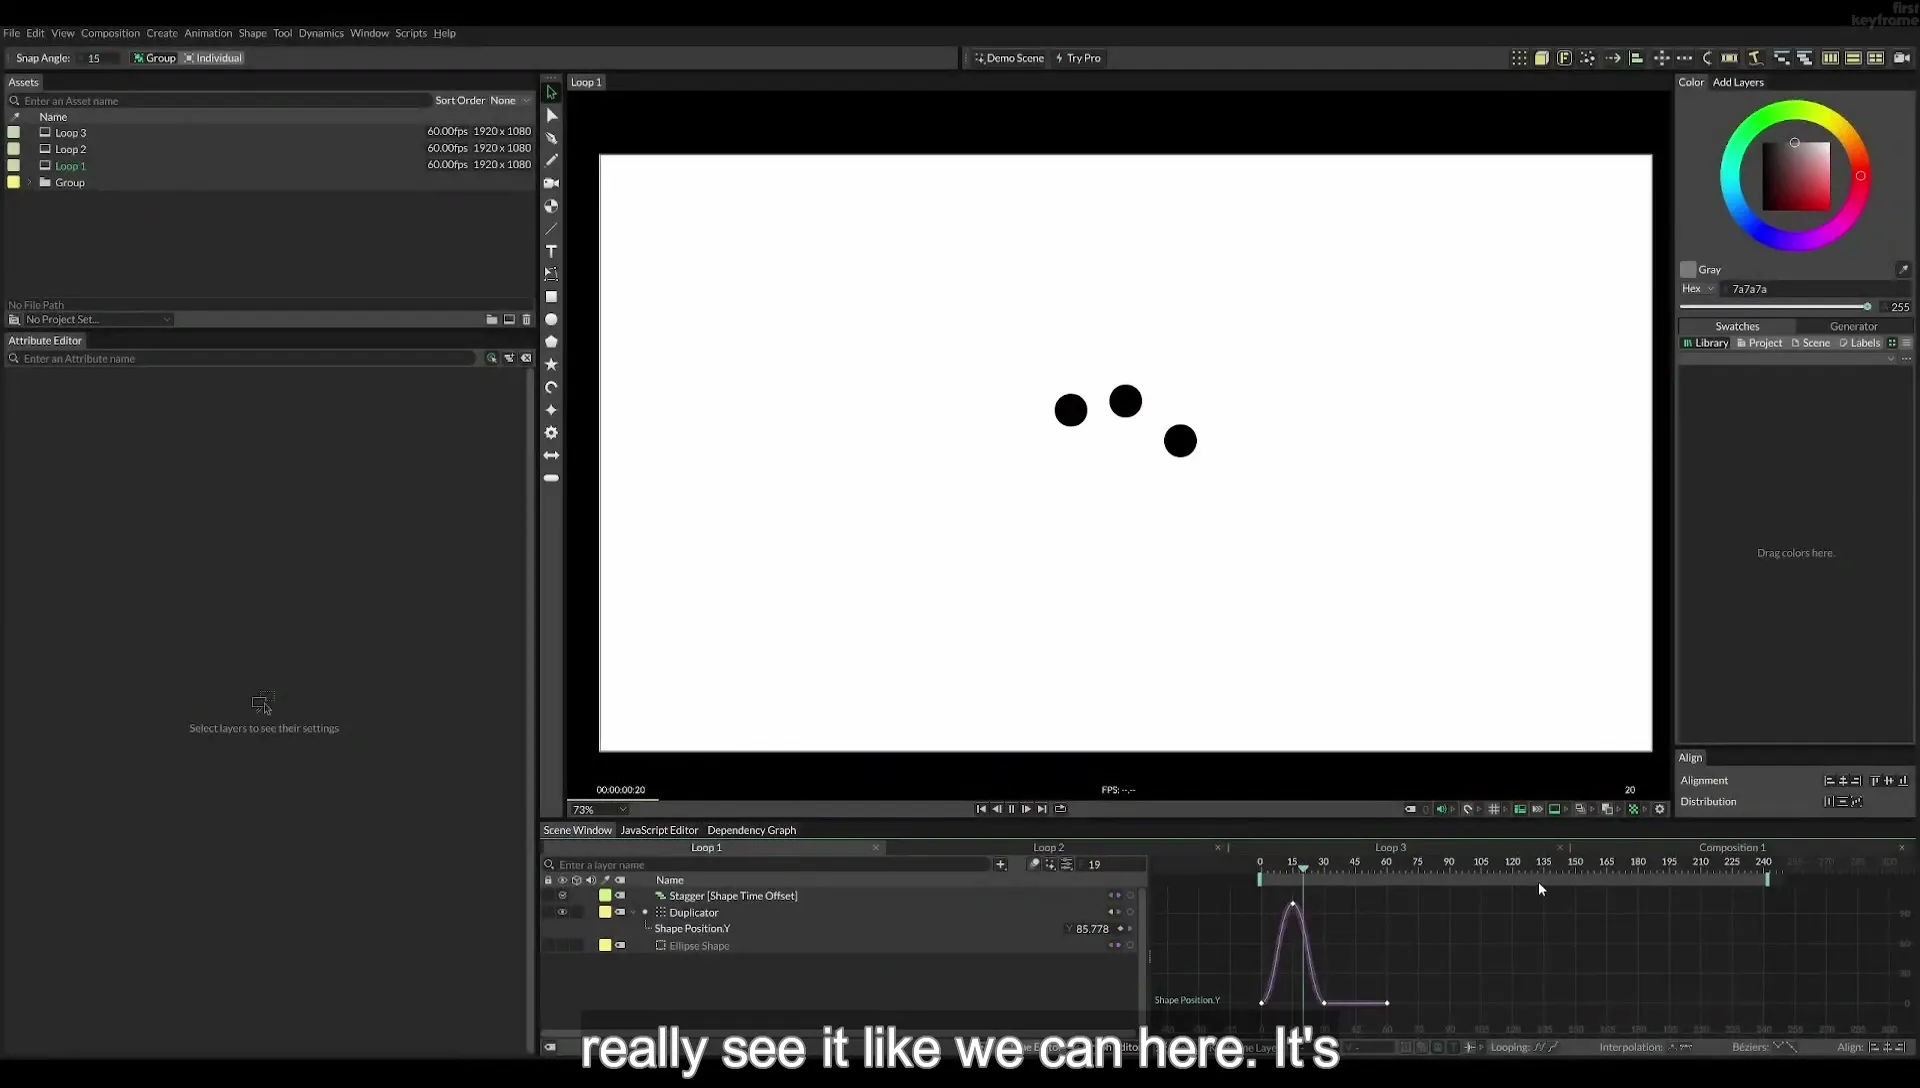Open the Animation menu
The height and width of the screenshot is (1088, 1920).
[x=208, y=33]
